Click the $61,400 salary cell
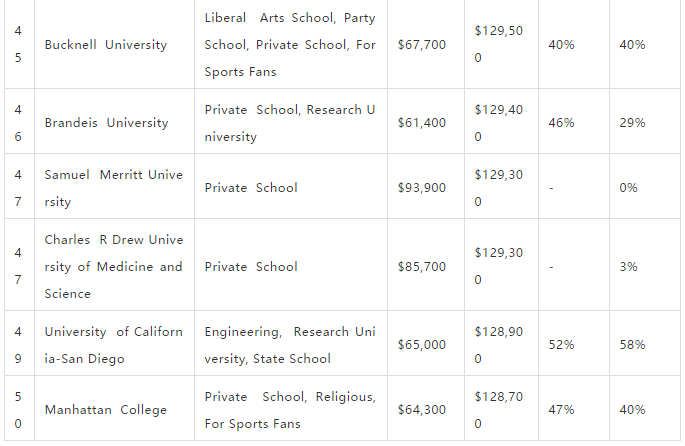This screenshot has width=685, height=446. pyautogui.click(x=426, y=123)
